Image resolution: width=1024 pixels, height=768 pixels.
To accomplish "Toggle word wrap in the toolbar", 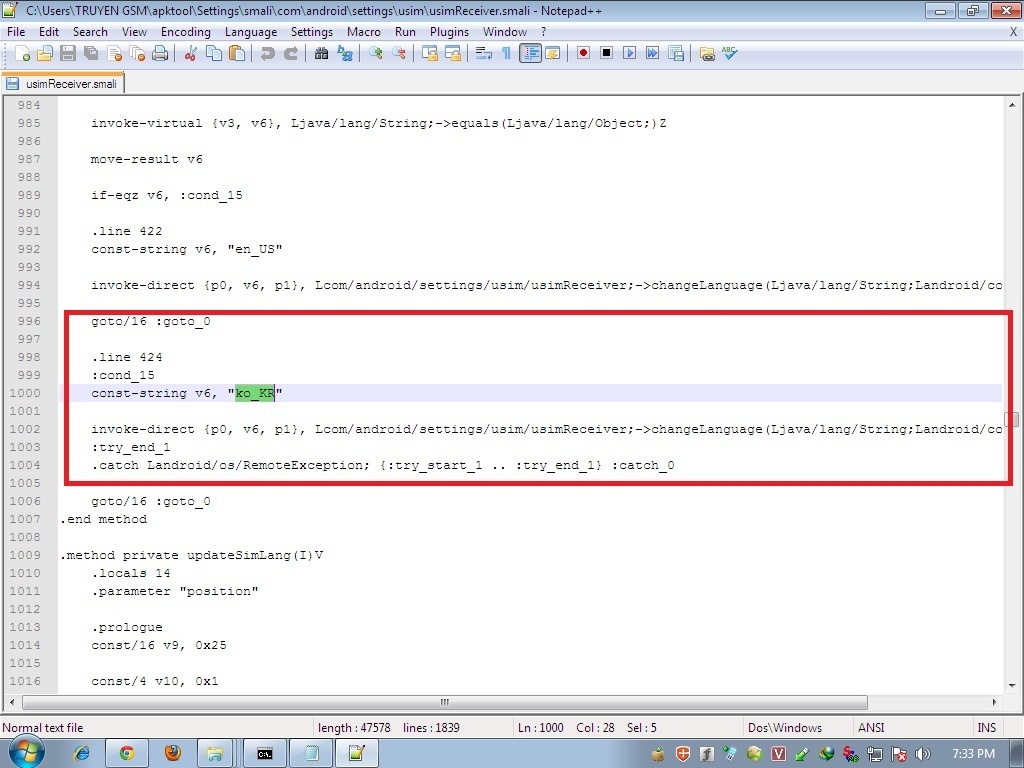I will (x=483, y=54).
